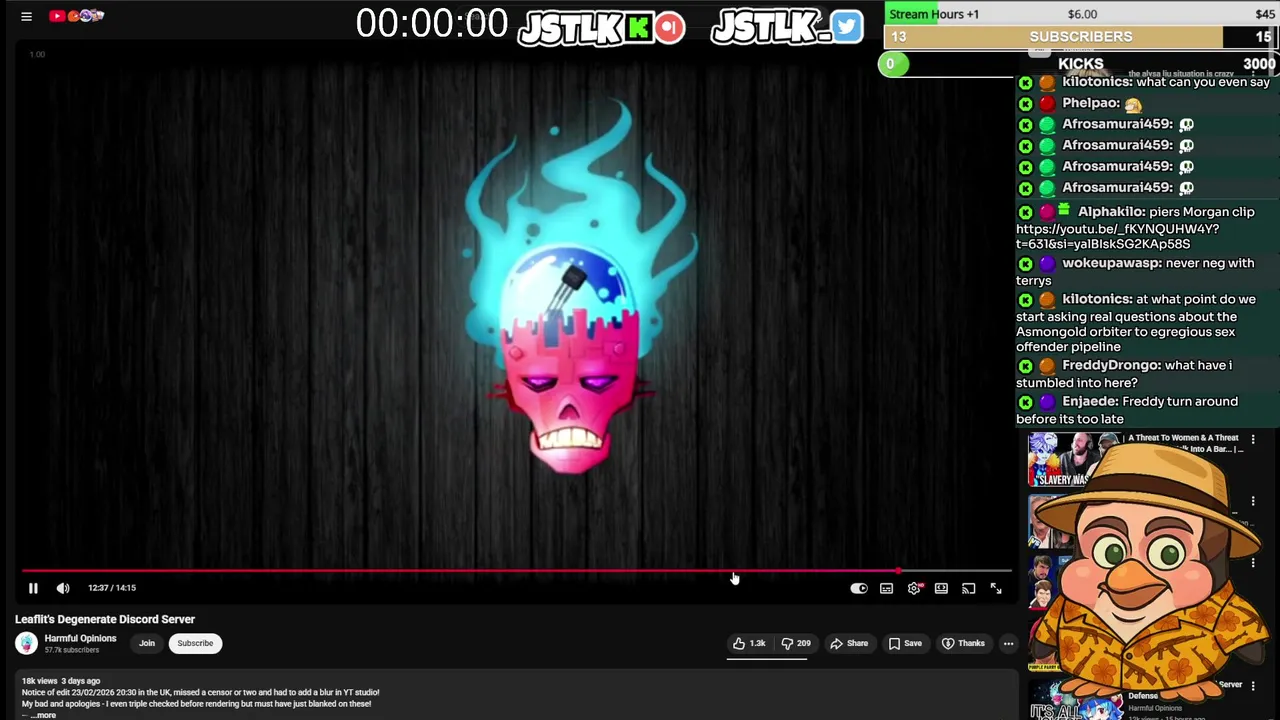Click the 12:37 / 14:15 time display

pos(112,588)
